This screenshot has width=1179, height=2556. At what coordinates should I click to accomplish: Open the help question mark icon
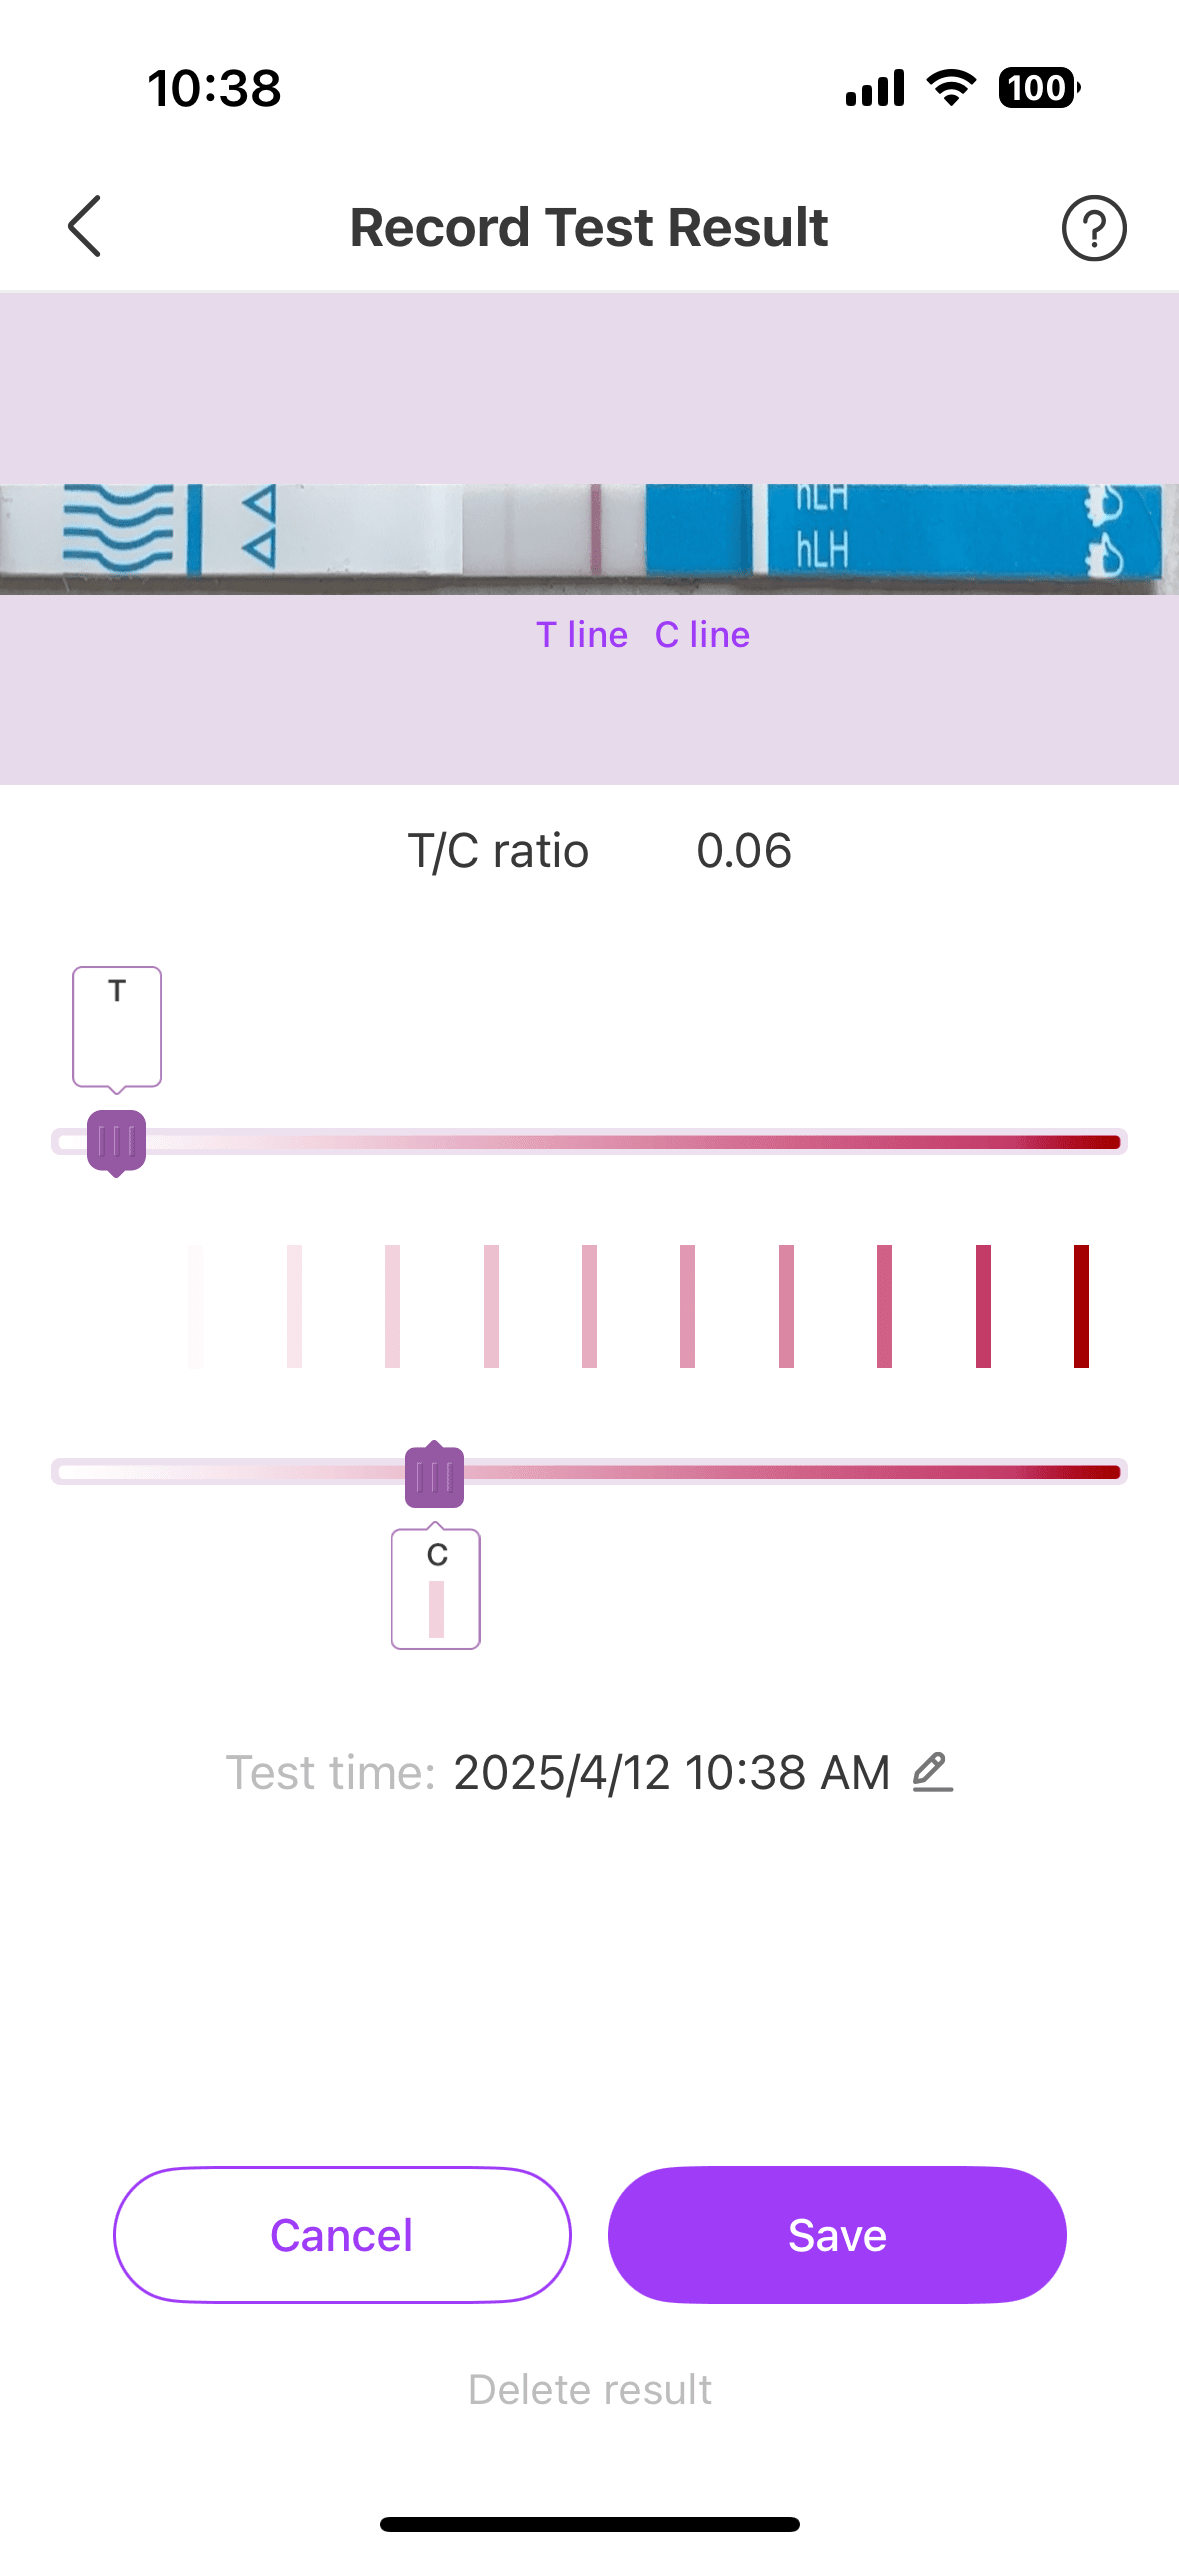coord(1093,228)
